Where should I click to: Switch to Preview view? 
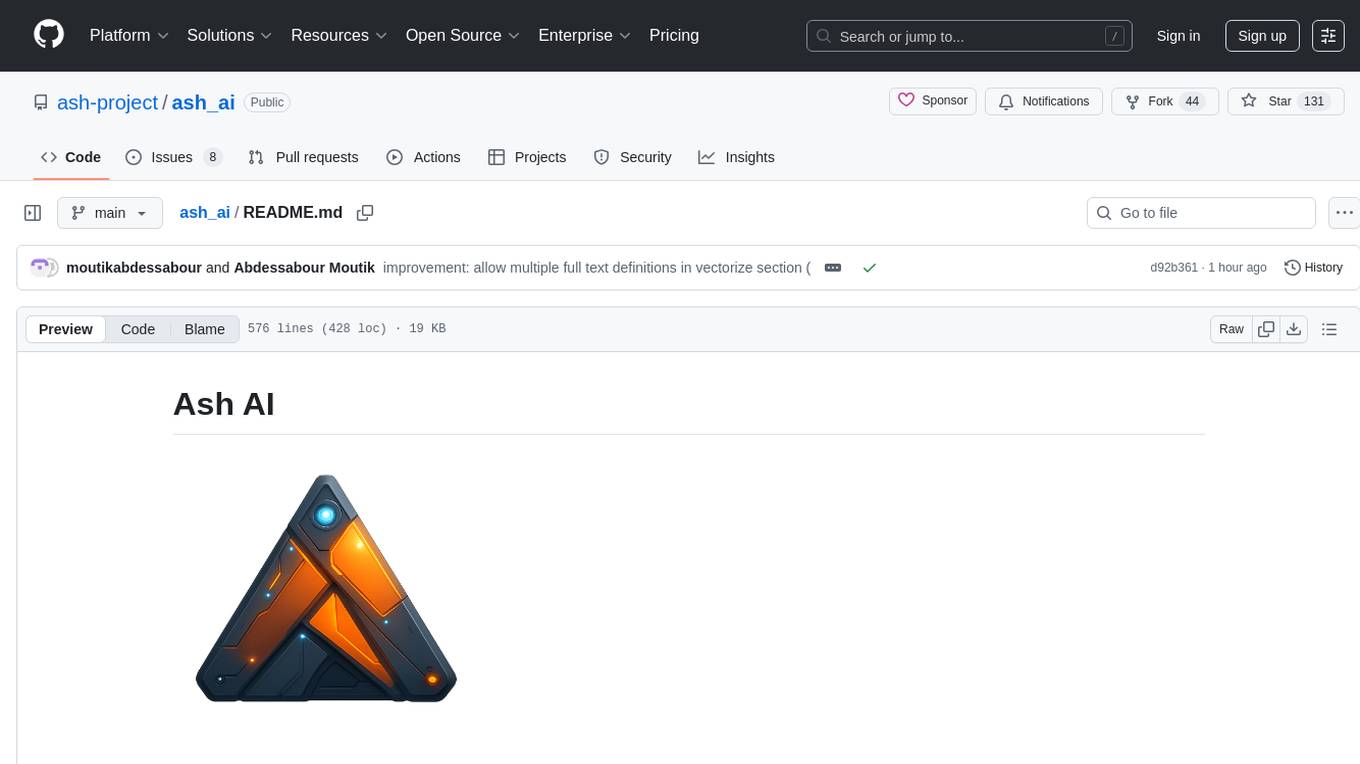(66, 329)
